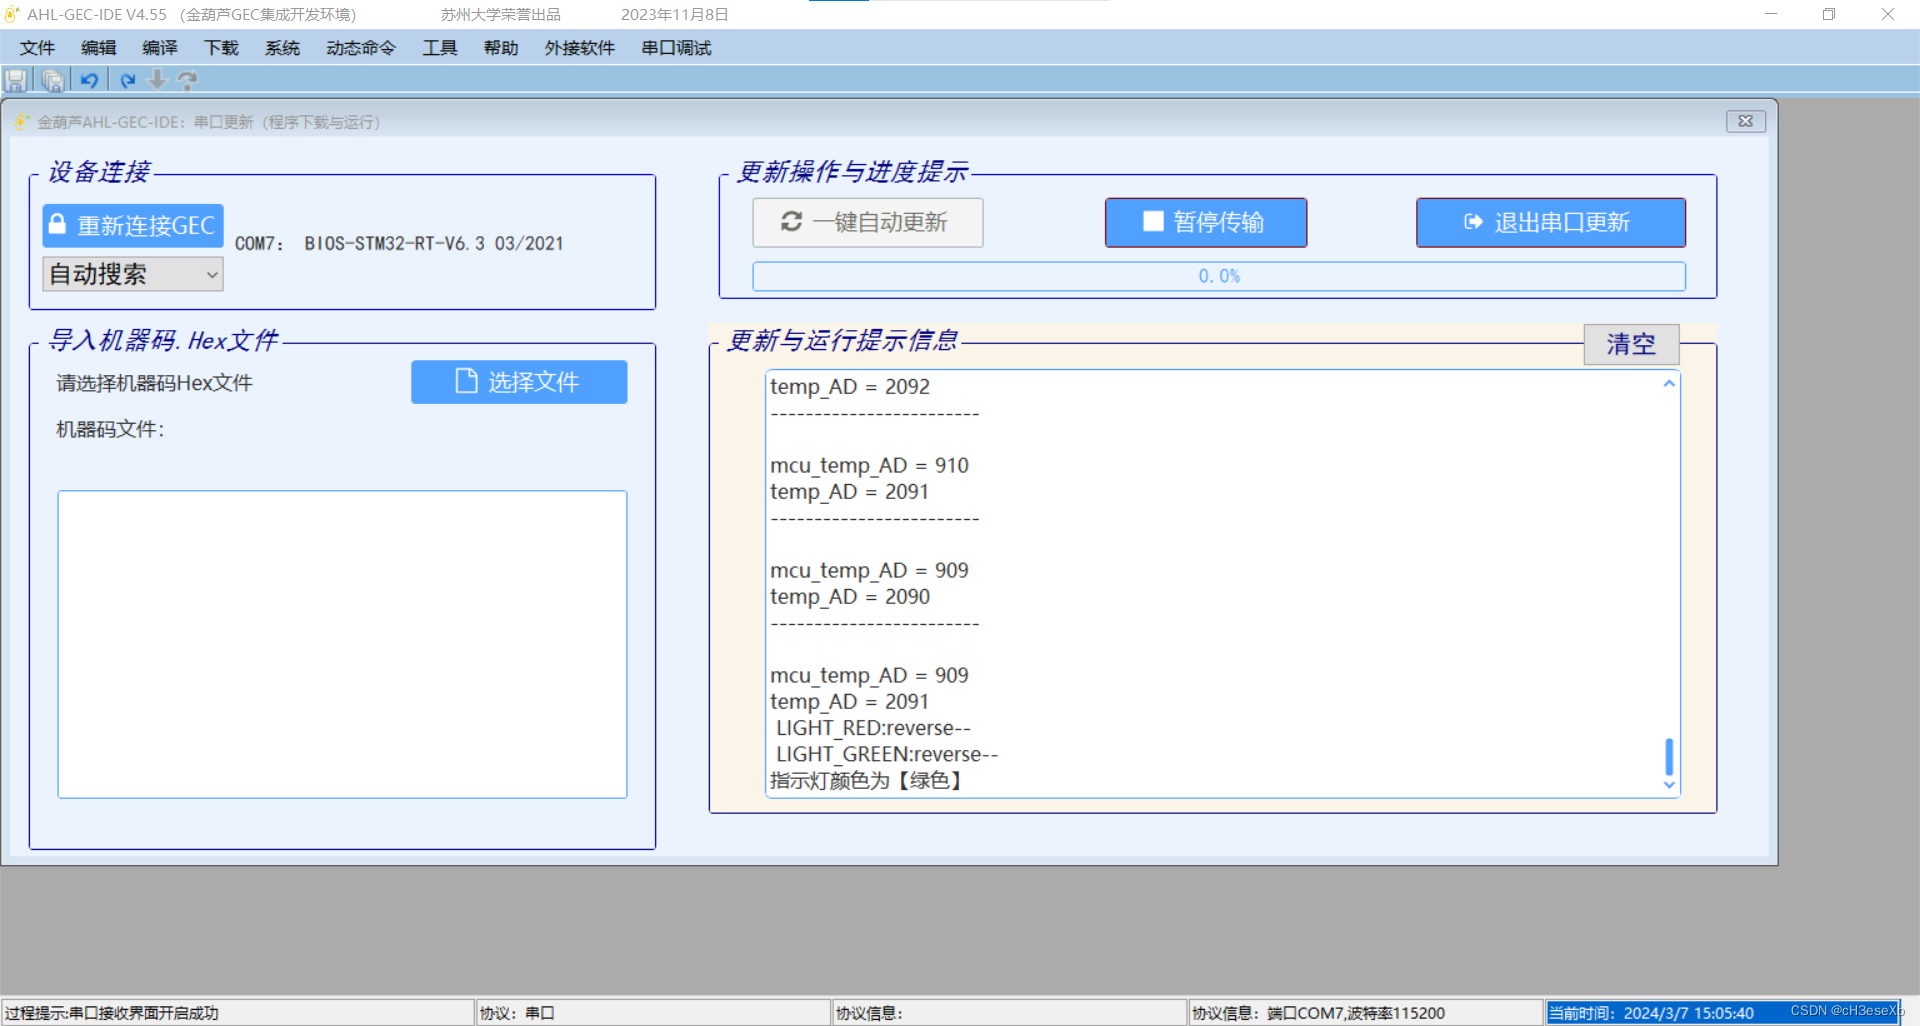The image size is (1920, 1026).
Task: Click the COM7 BIOS-STM32 connection info text
Action: coord(399,244)
